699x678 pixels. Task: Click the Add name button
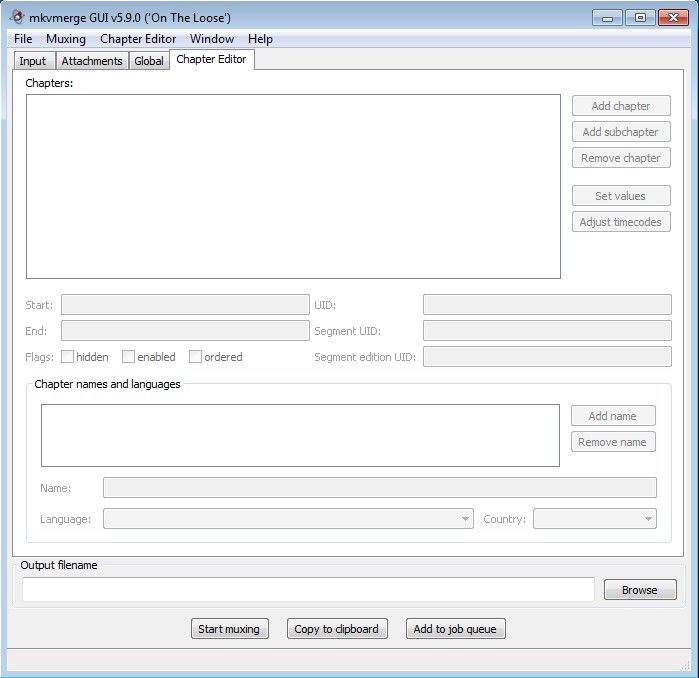click(x=613, y=416)
